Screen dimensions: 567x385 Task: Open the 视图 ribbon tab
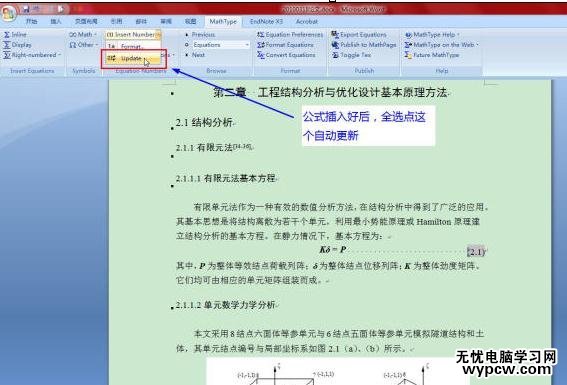pyautogui.click(x=191, y=22)
